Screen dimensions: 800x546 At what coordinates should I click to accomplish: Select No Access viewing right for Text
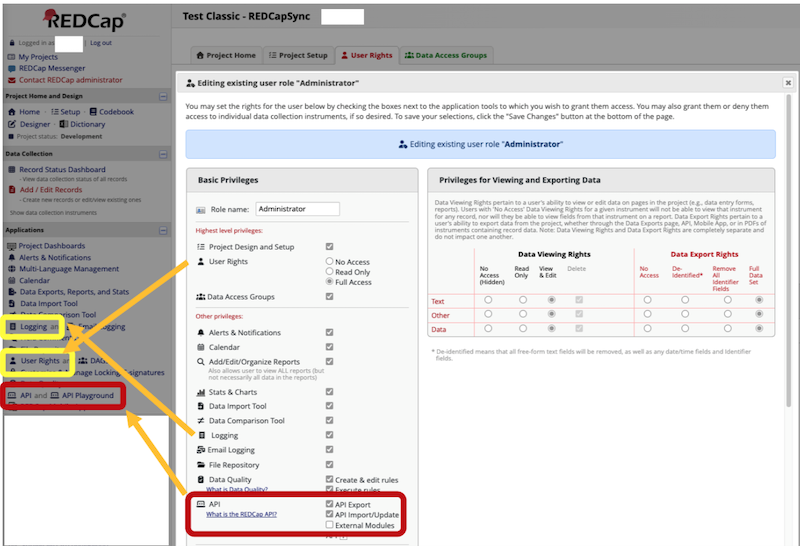488,300
